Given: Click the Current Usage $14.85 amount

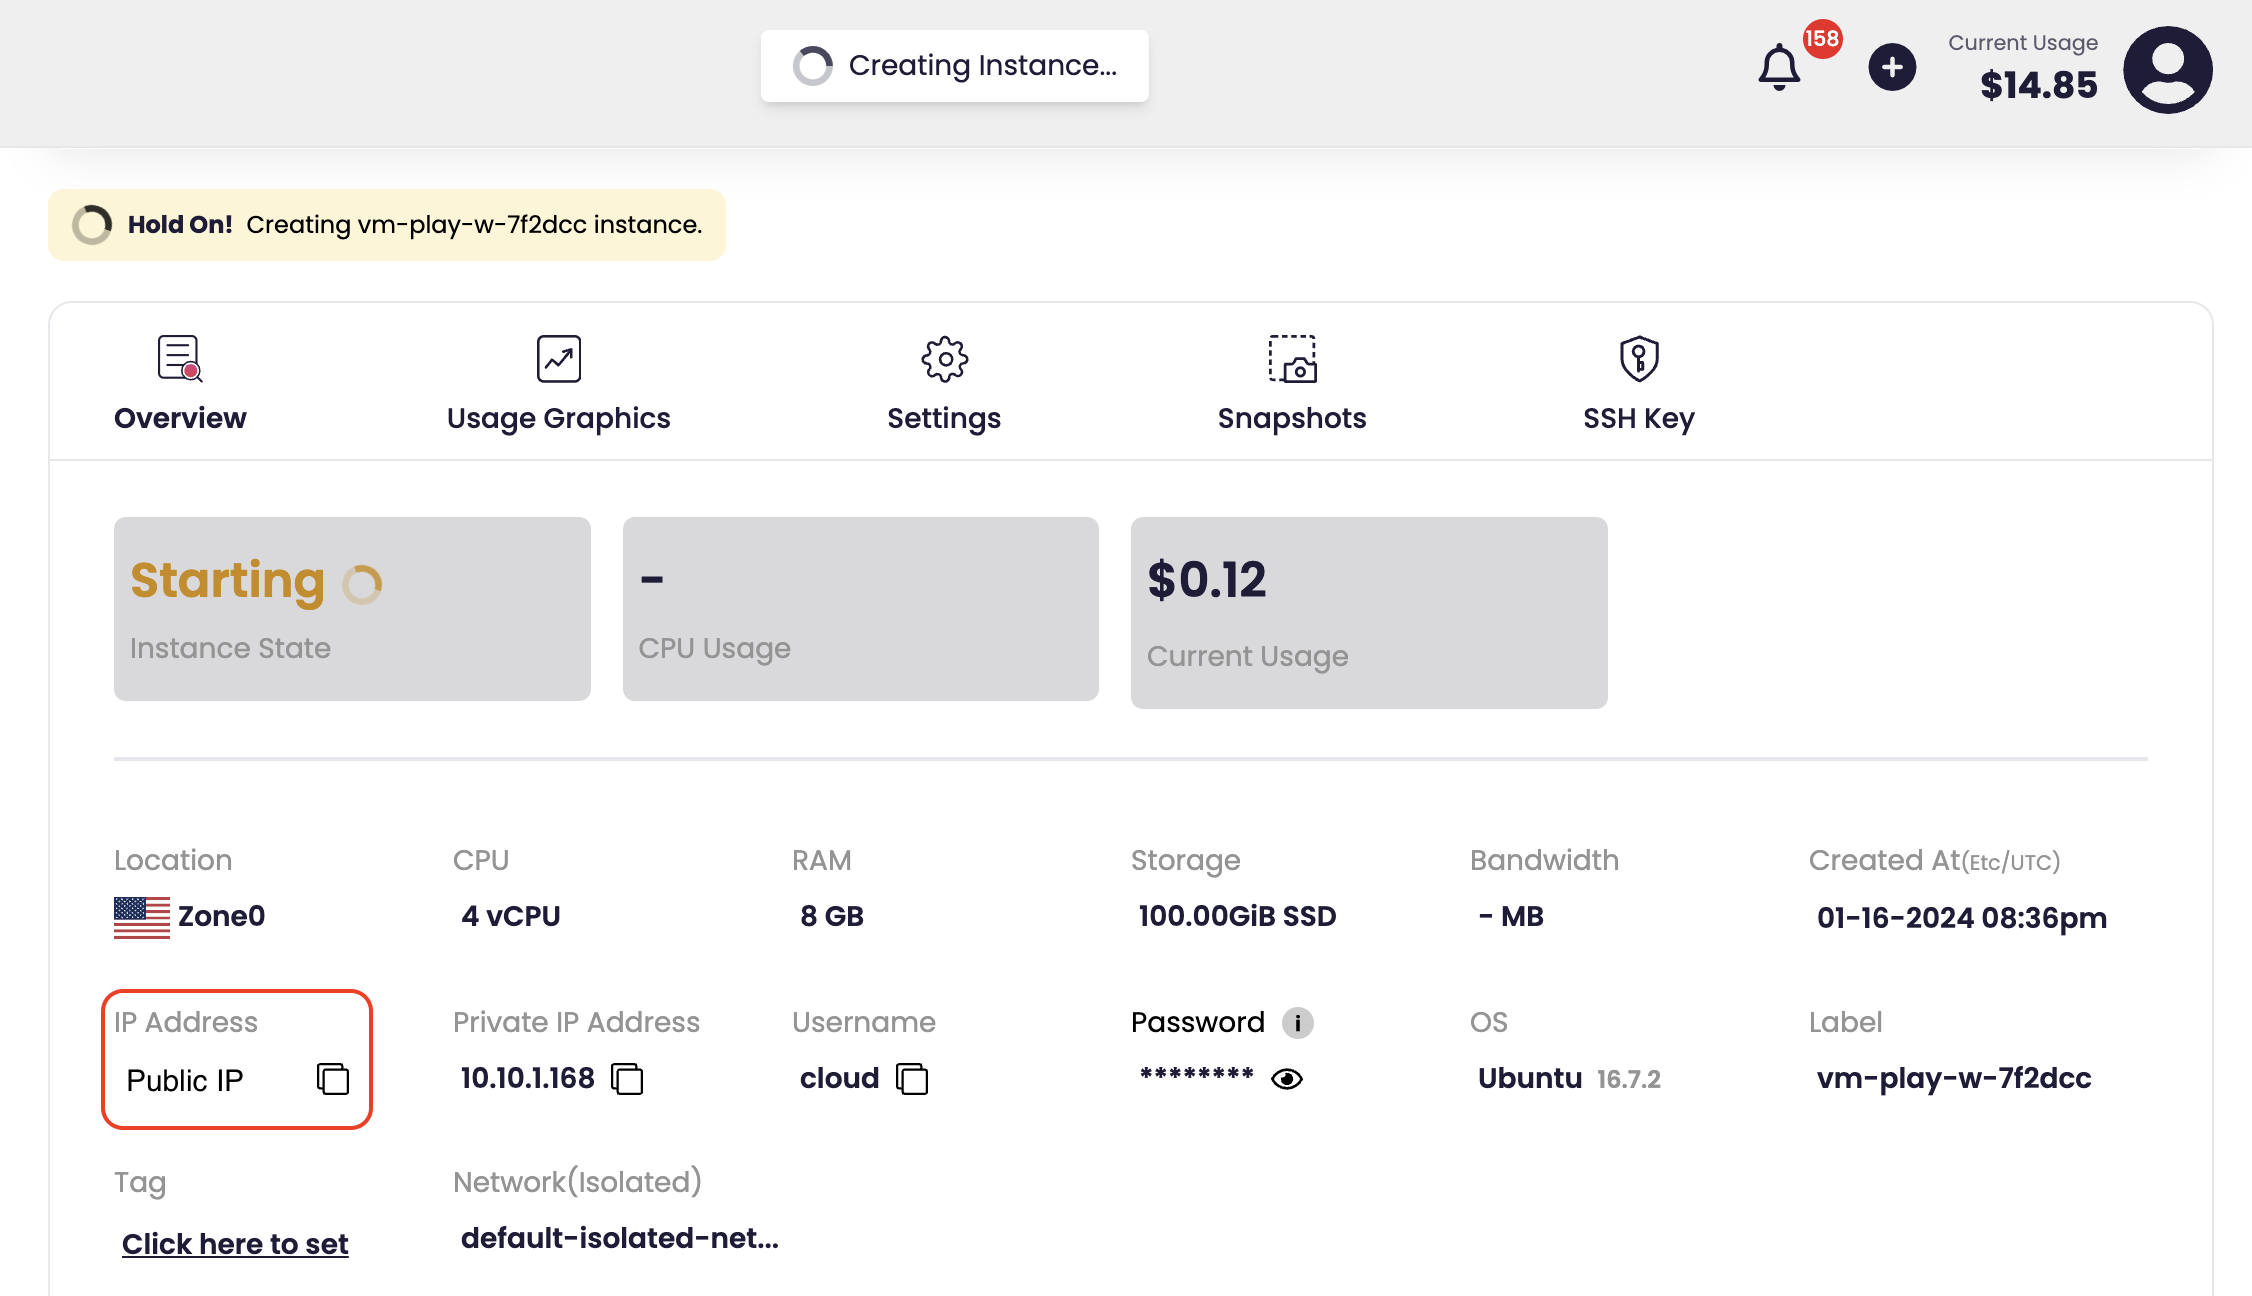Looking at the screenshot, I should point(2038,85).
